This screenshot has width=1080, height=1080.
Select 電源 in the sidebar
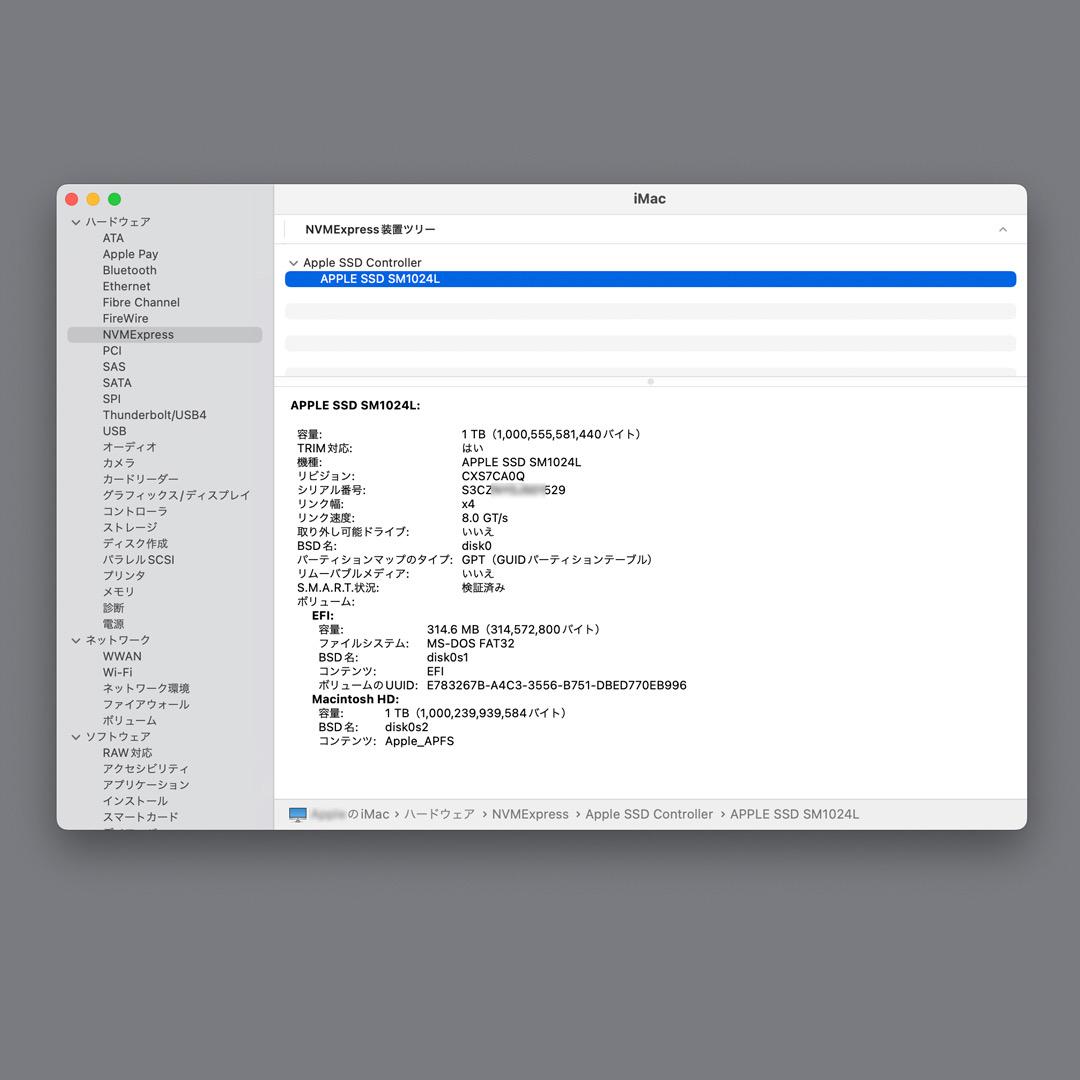tap(114, 624)
